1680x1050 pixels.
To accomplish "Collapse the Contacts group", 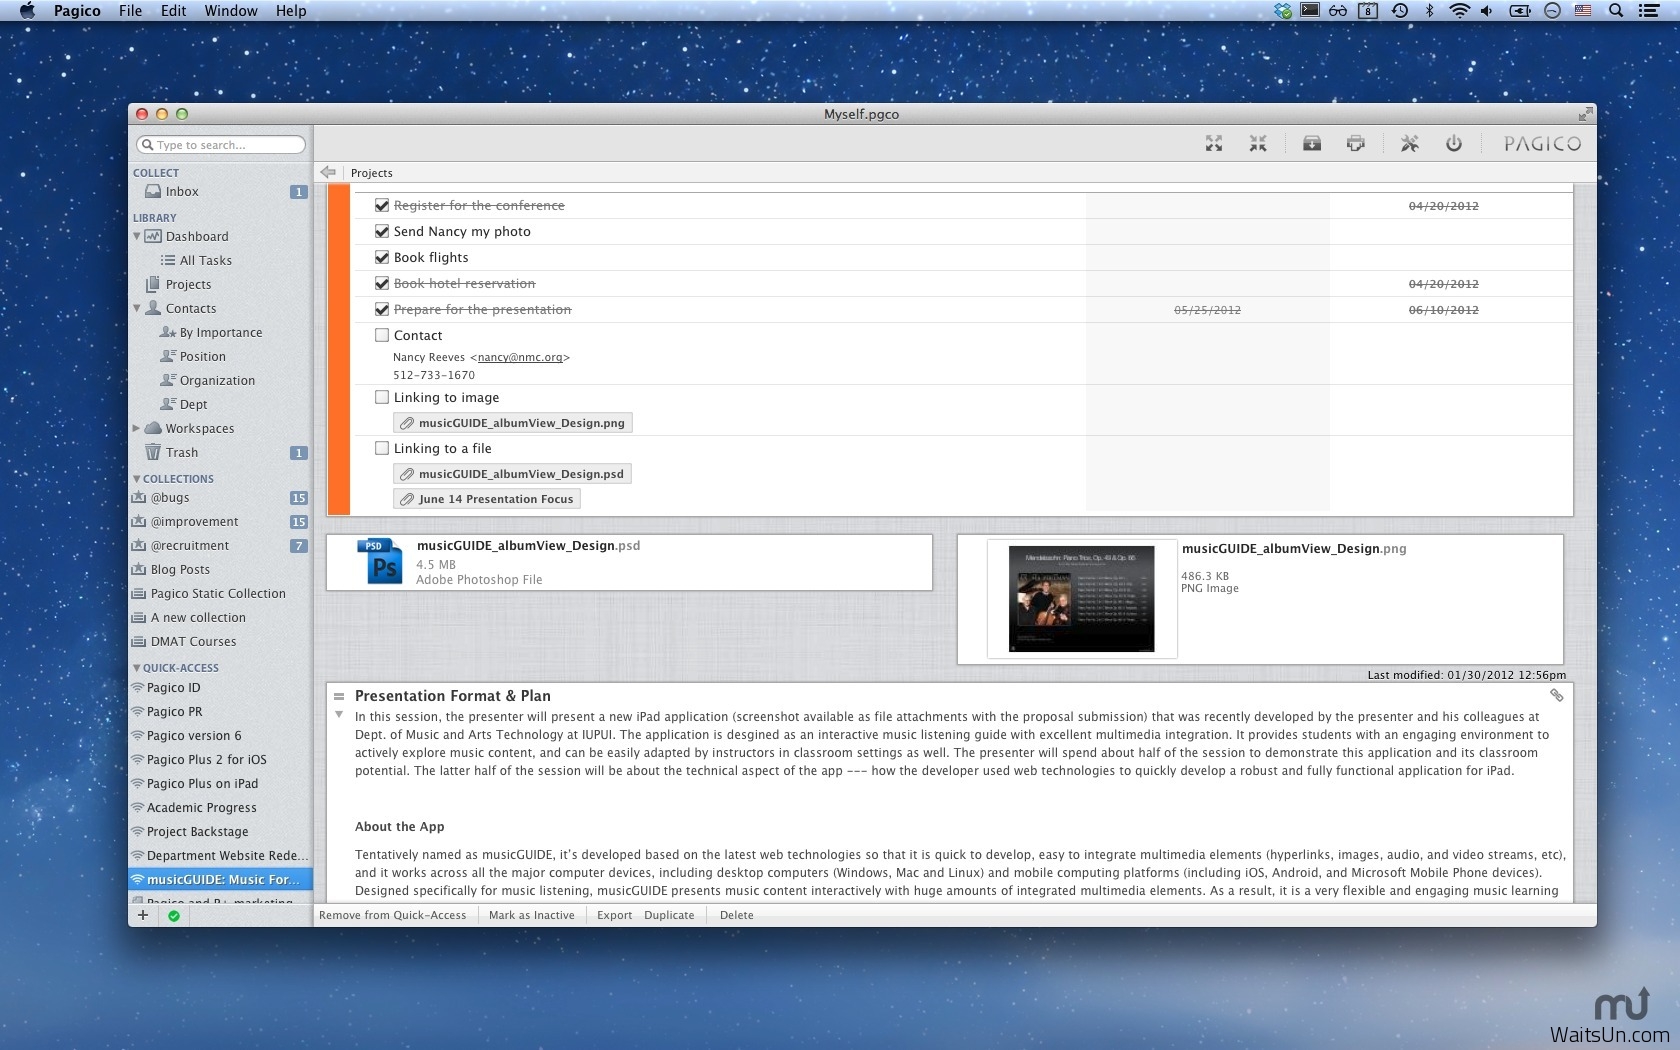I will (137, 309).
